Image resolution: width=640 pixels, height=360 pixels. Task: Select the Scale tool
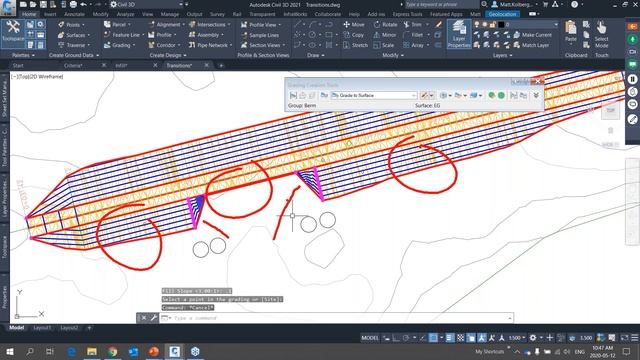click(384, 45)
